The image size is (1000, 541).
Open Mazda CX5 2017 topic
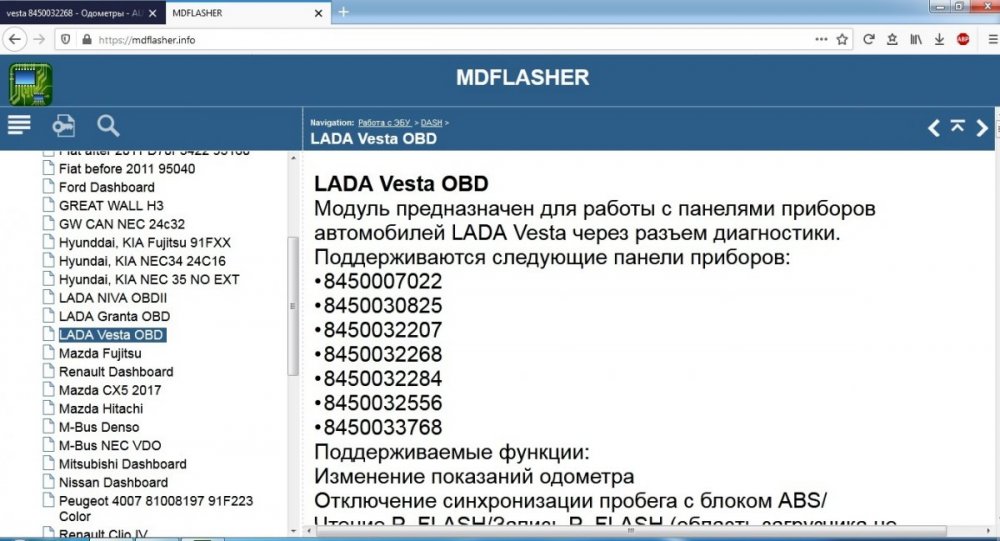click(x=110, y=390)
